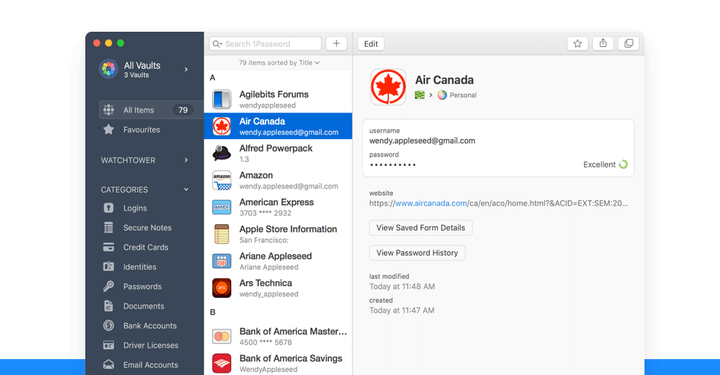
Task: Expand the All Vaults chevron
Action: (186, 69)
